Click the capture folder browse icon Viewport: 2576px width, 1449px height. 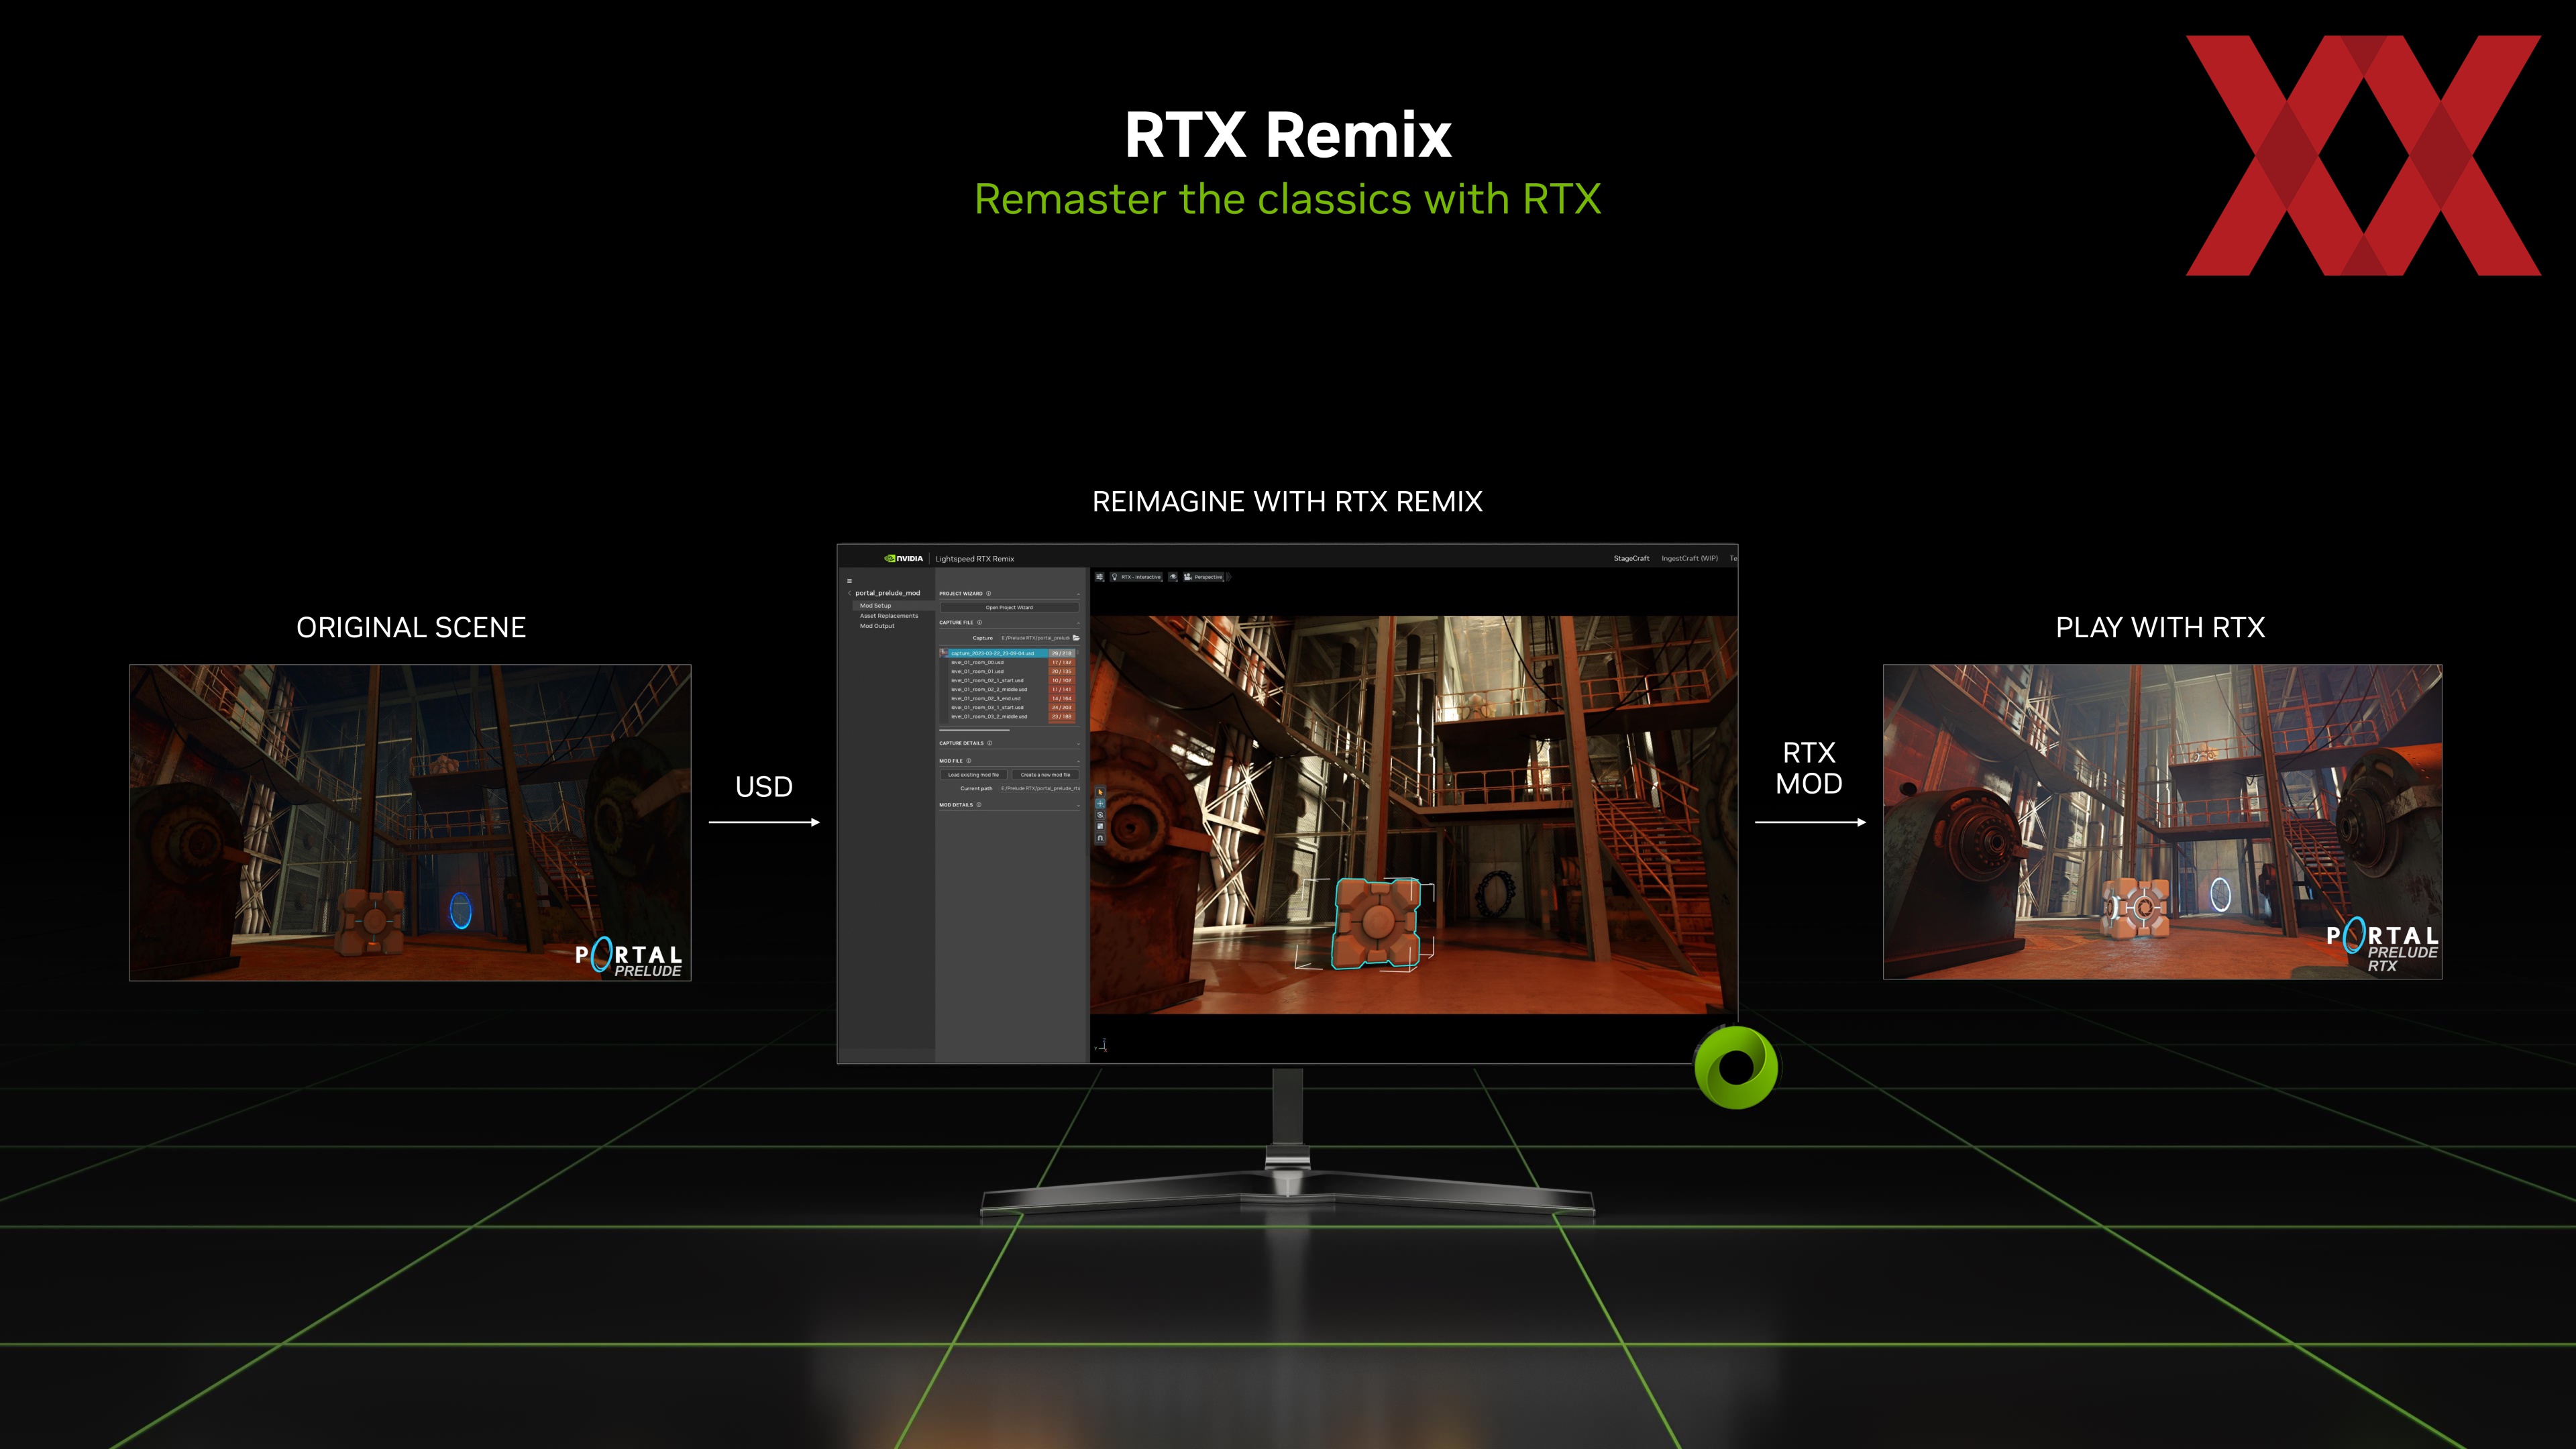1076,638
